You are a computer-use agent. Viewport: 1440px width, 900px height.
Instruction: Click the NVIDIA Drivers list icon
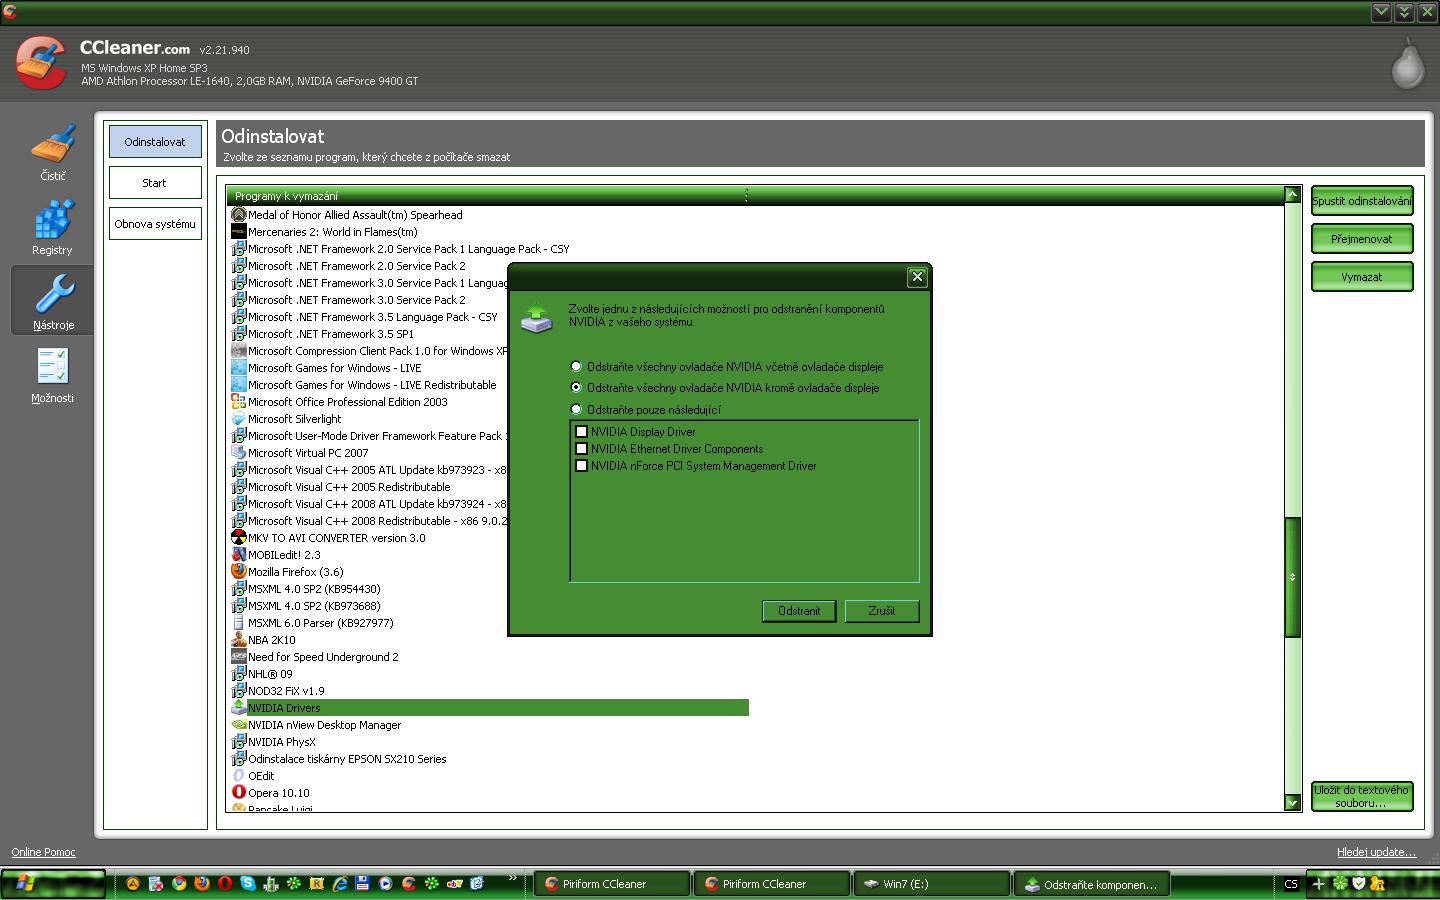point(238,707)
